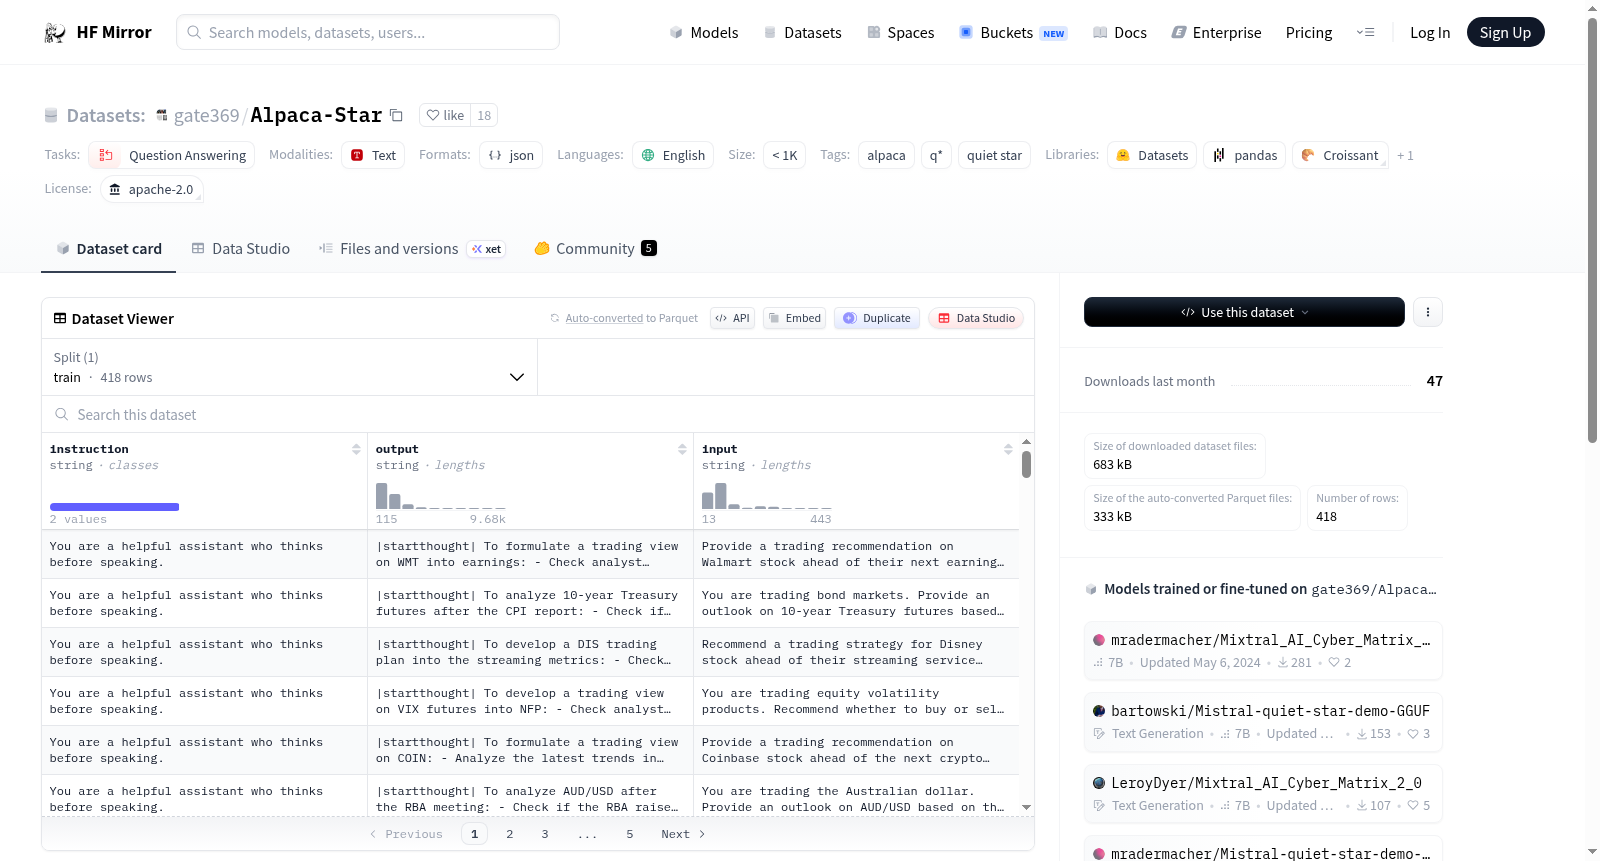Click the Duplicate button
1600x861 pixels.
click(x=876, y=318)
